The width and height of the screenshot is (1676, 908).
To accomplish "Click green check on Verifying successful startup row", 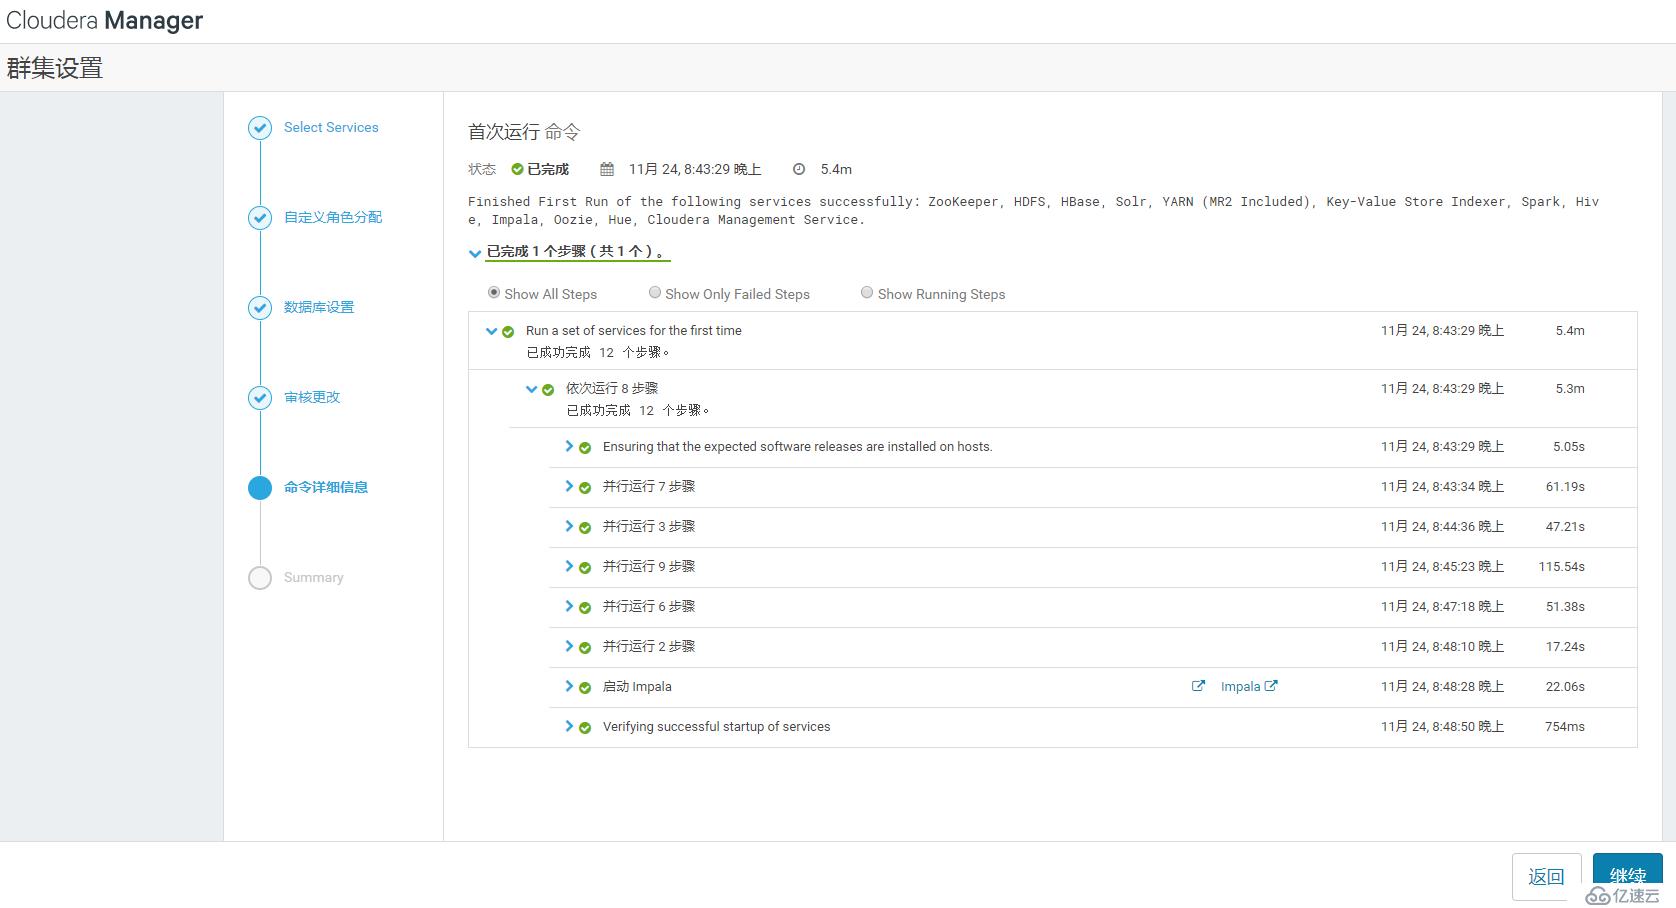I will 585,728.
